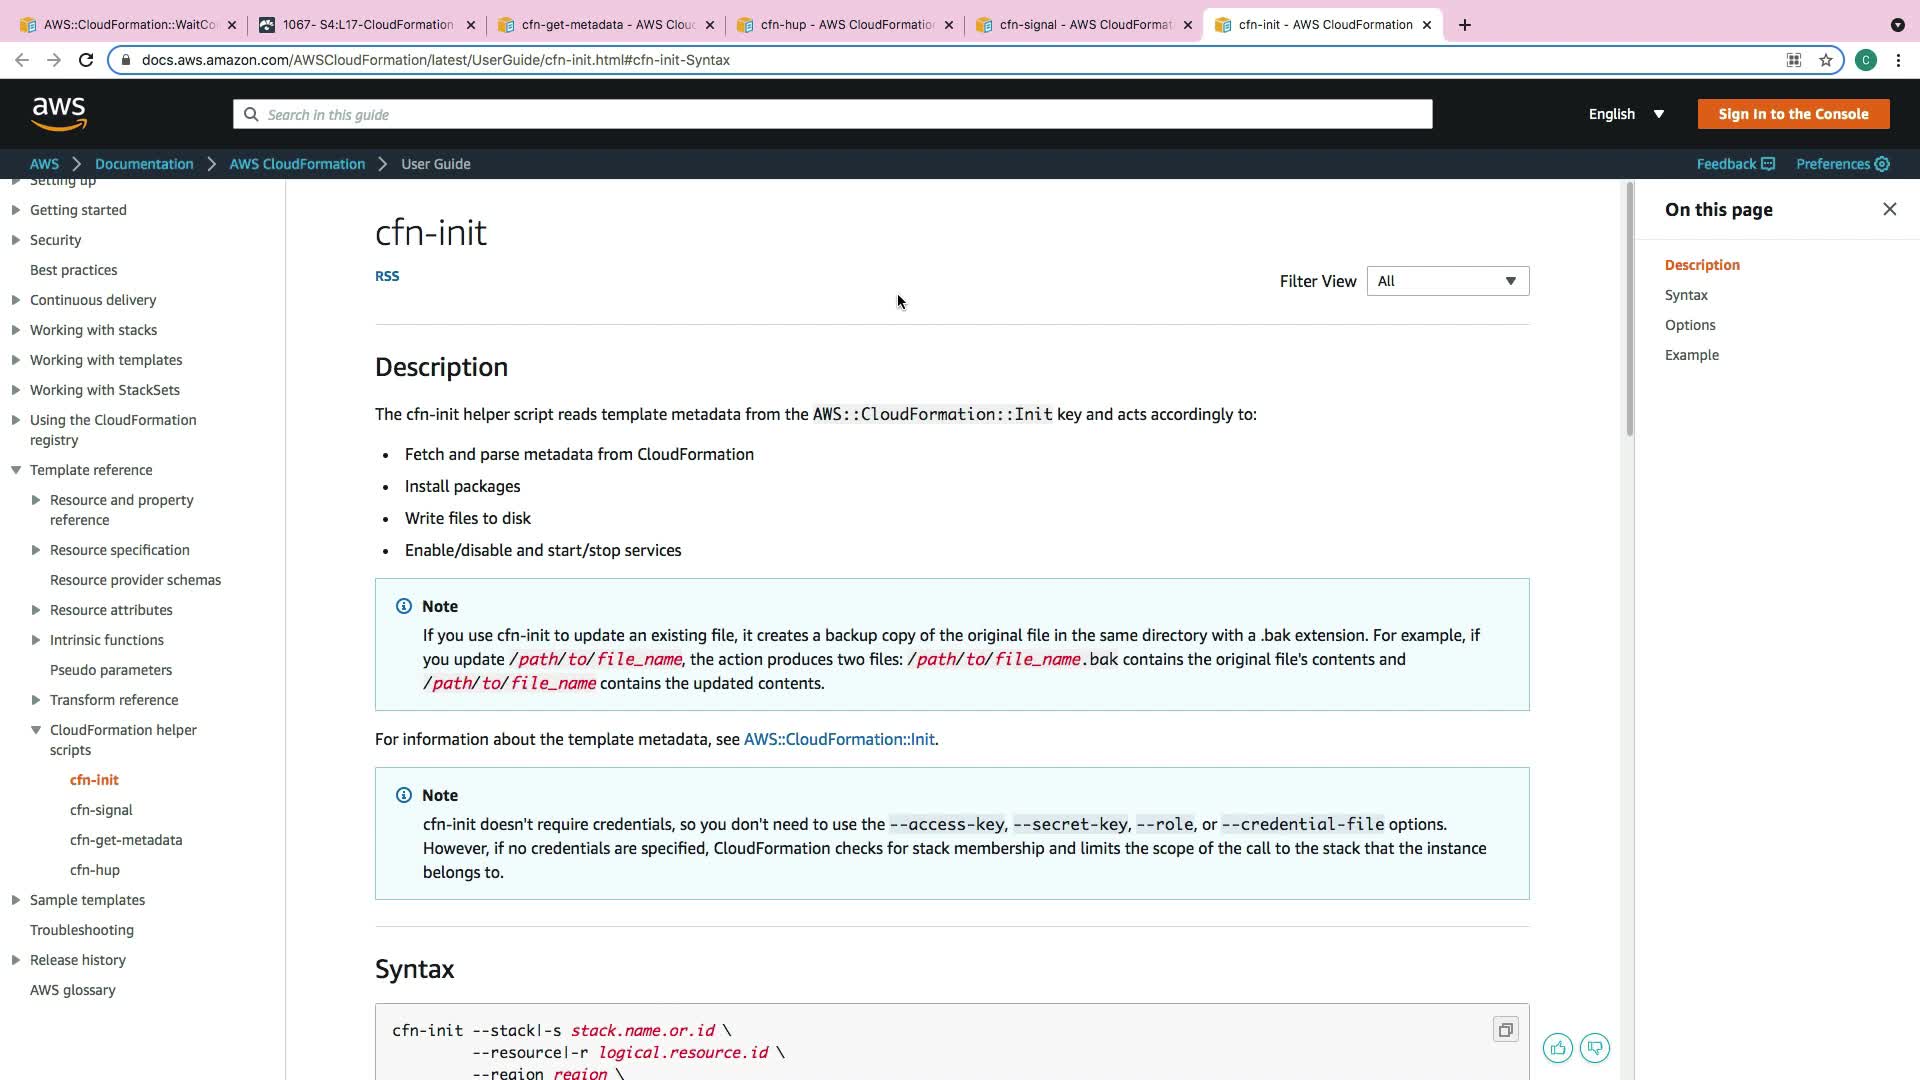Click the AWS logo in header
This screenshot has width=1920, height=1080.
[59, 114]
